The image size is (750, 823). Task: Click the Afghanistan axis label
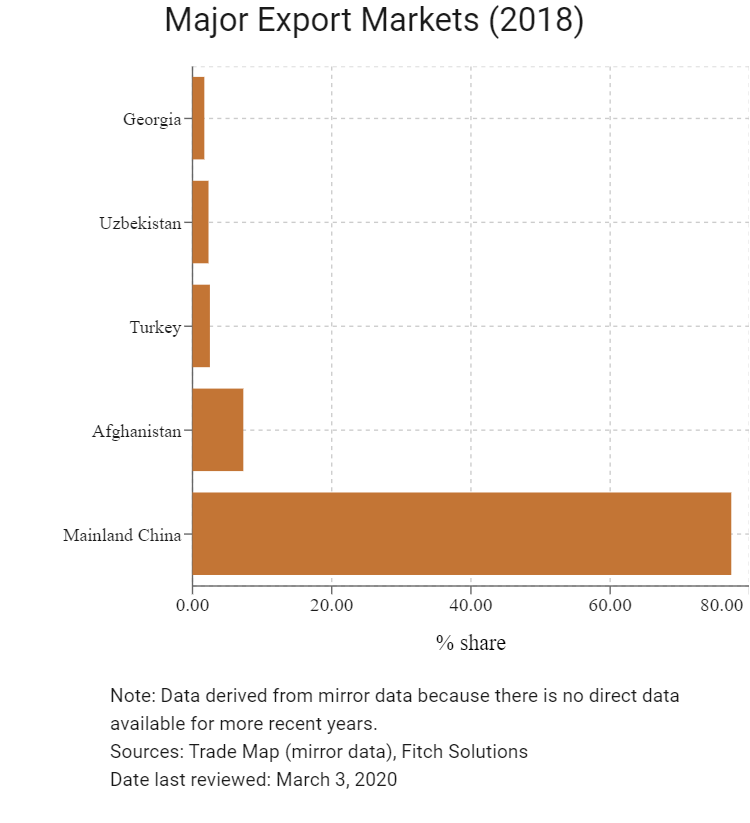(x=136, y=431)
